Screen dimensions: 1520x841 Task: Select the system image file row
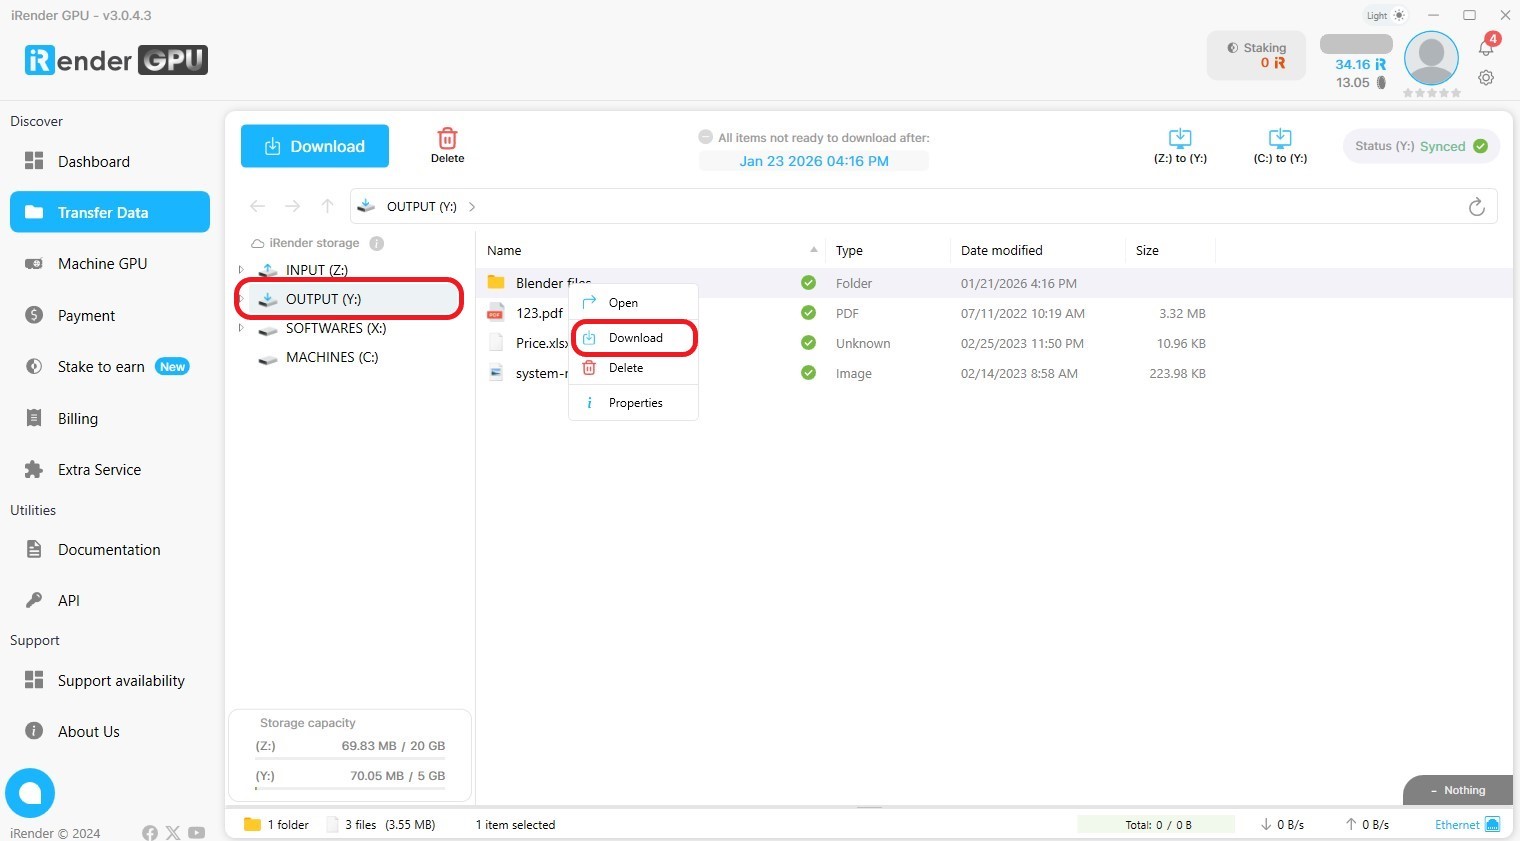[994, 373]
